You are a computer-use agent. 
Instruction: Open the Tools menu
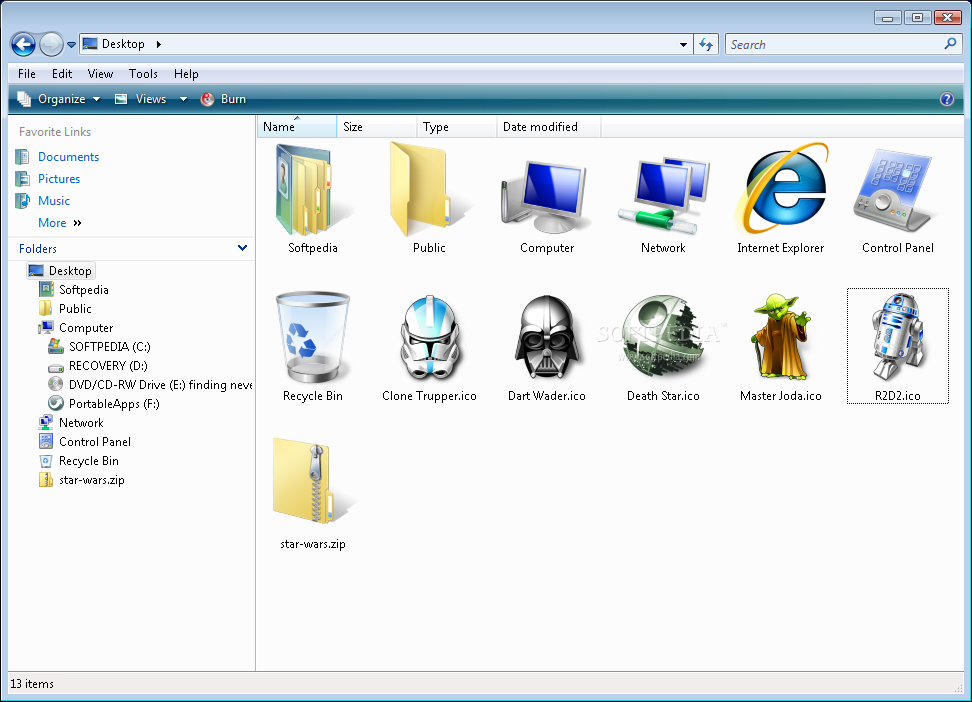[143, 74]
